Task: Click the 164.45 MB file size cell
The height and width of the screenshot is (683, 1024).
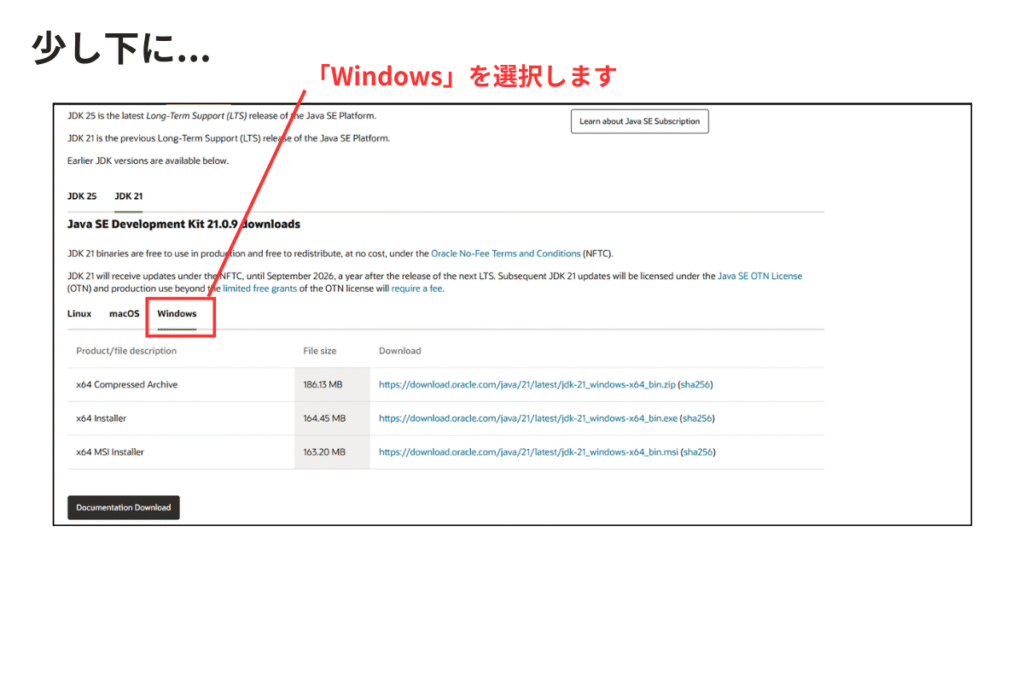Action: [324, 418]
